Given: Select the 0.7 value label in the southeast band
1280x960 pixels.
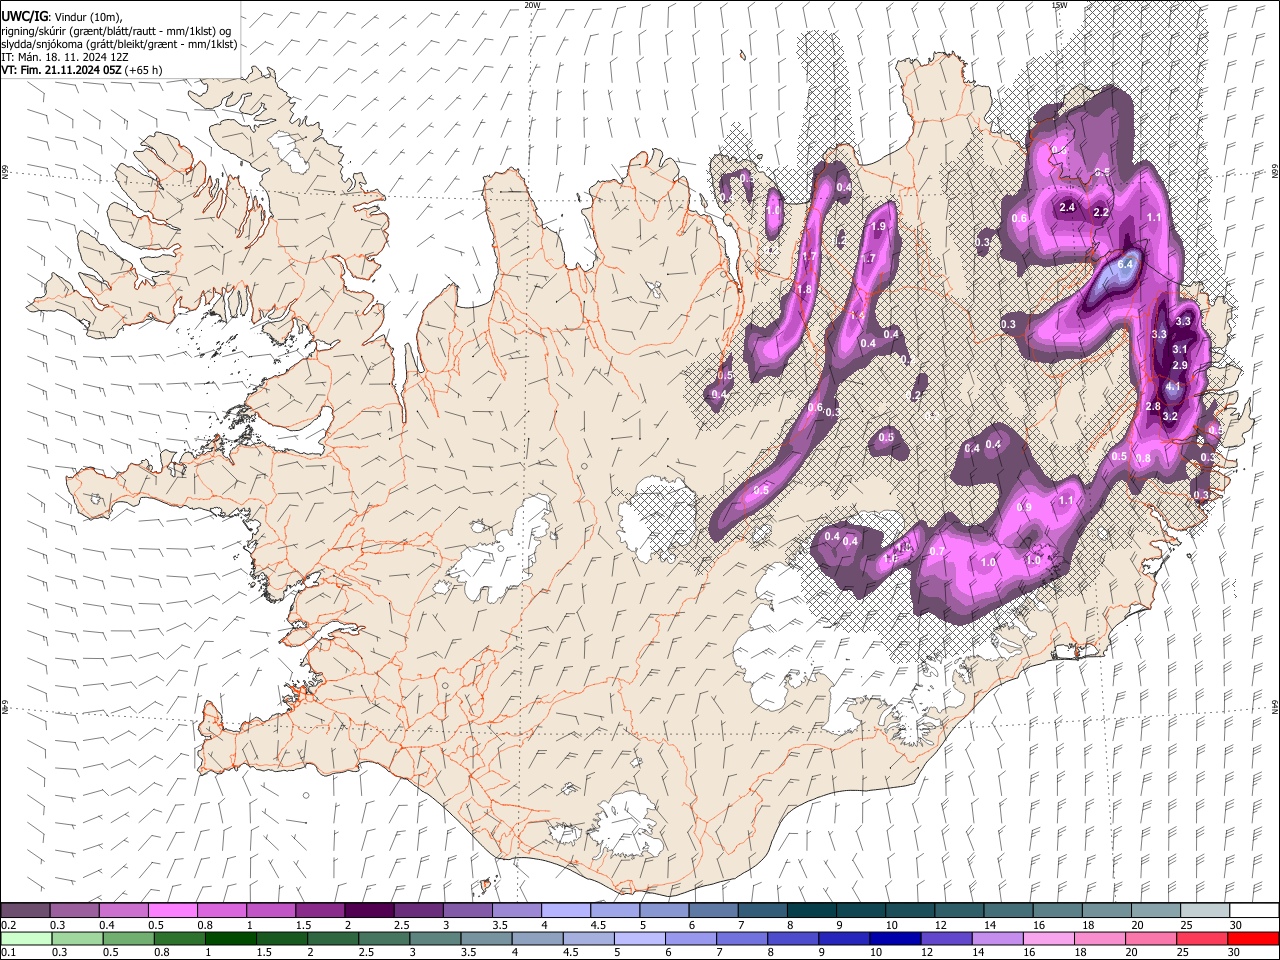Looking at the screenshot, I should coord(937,552).
